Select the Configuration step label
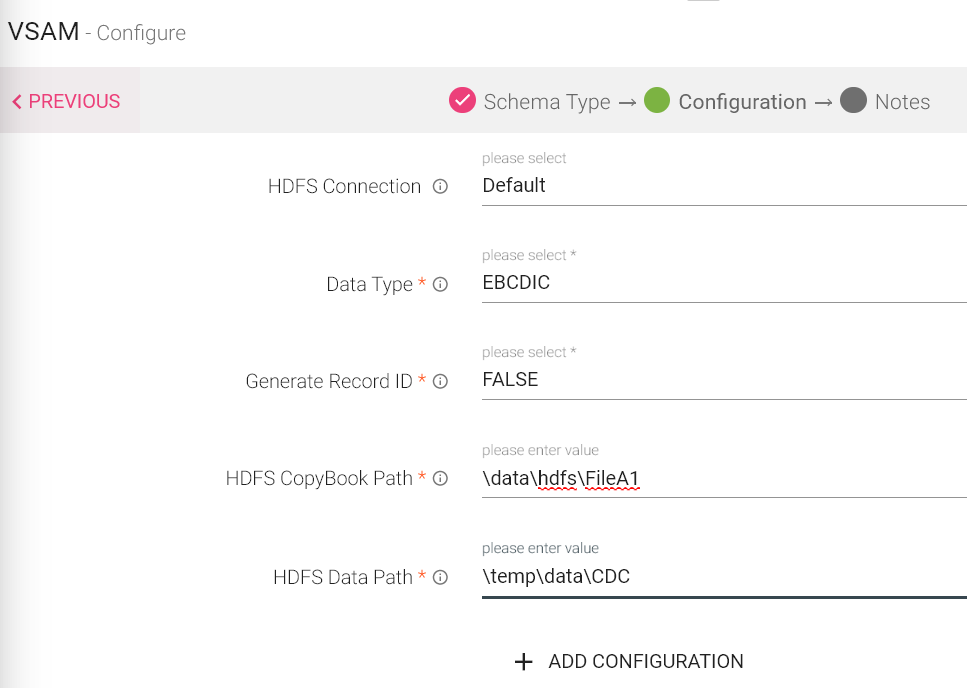Viewport: 967px width, 688px height. click(x=742, y=101)
